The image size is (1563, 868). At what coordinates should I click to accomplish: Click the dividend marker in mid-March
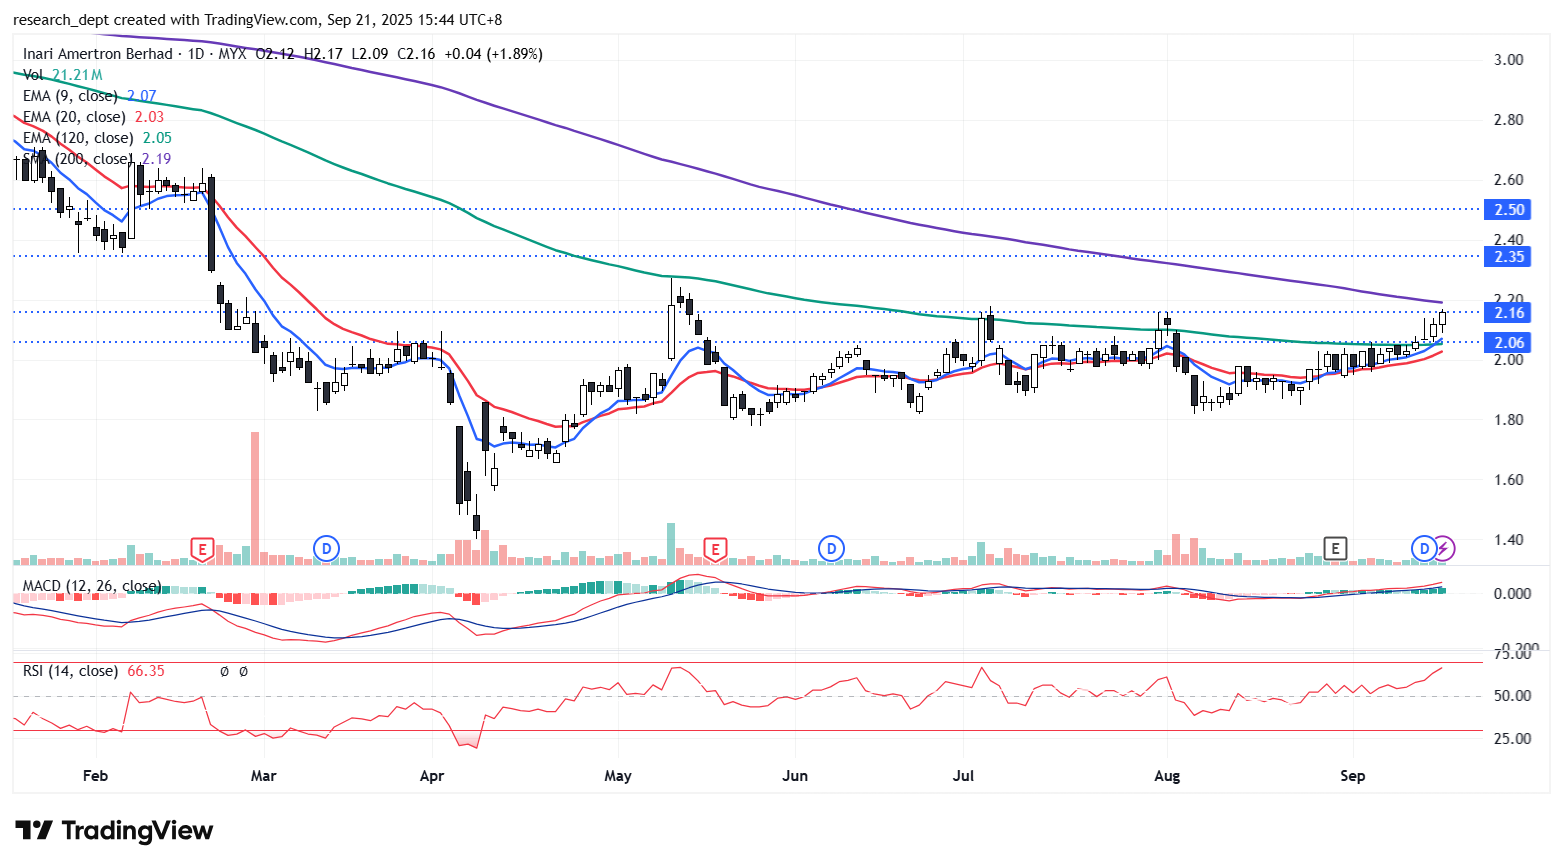click(326, 548)
